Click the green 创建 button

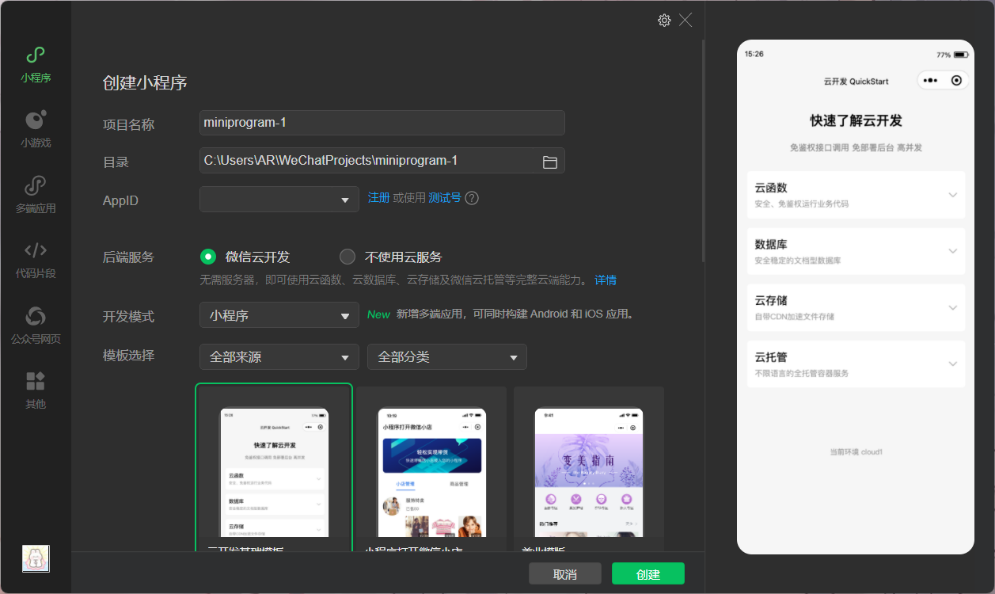[x=648, y=574]
